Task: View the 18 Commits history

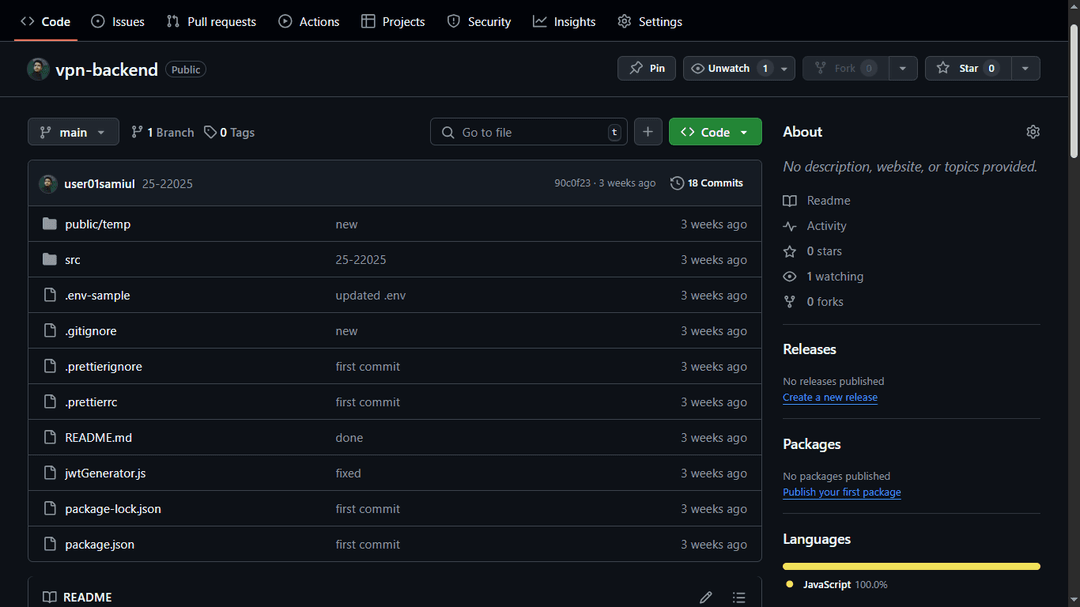Action: click(707, 183)
